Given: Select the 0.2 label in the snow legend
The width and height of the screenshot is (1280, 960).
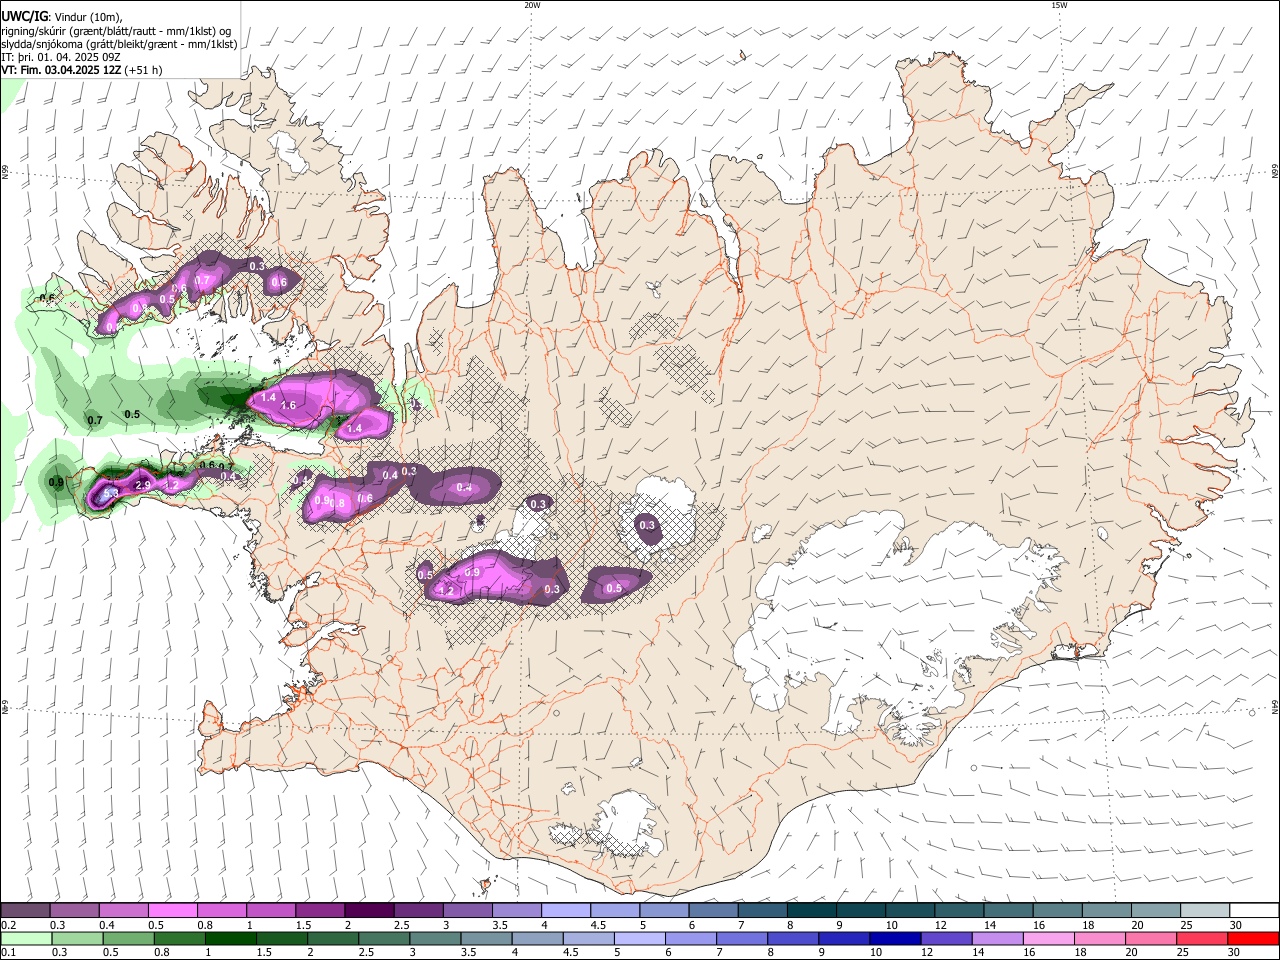Looking at the screenshot, I should (x=8, y=925).
